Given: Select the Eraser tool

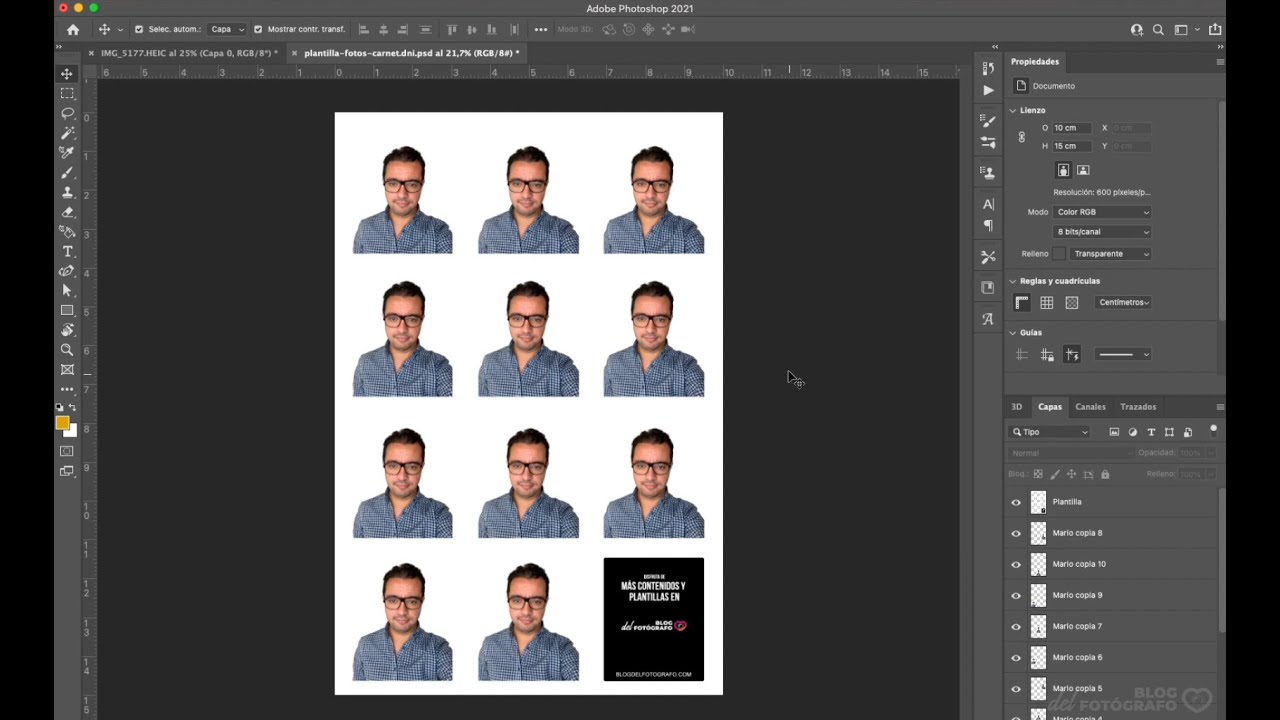Looking at the screenshot, I should (67, 212).
